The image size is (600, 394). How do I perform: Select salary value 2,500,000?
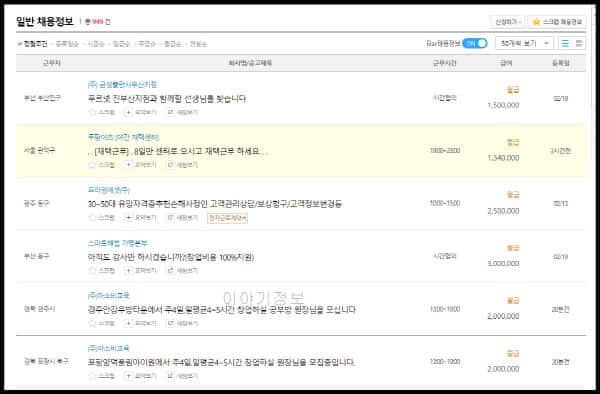(x=503, y=211)
